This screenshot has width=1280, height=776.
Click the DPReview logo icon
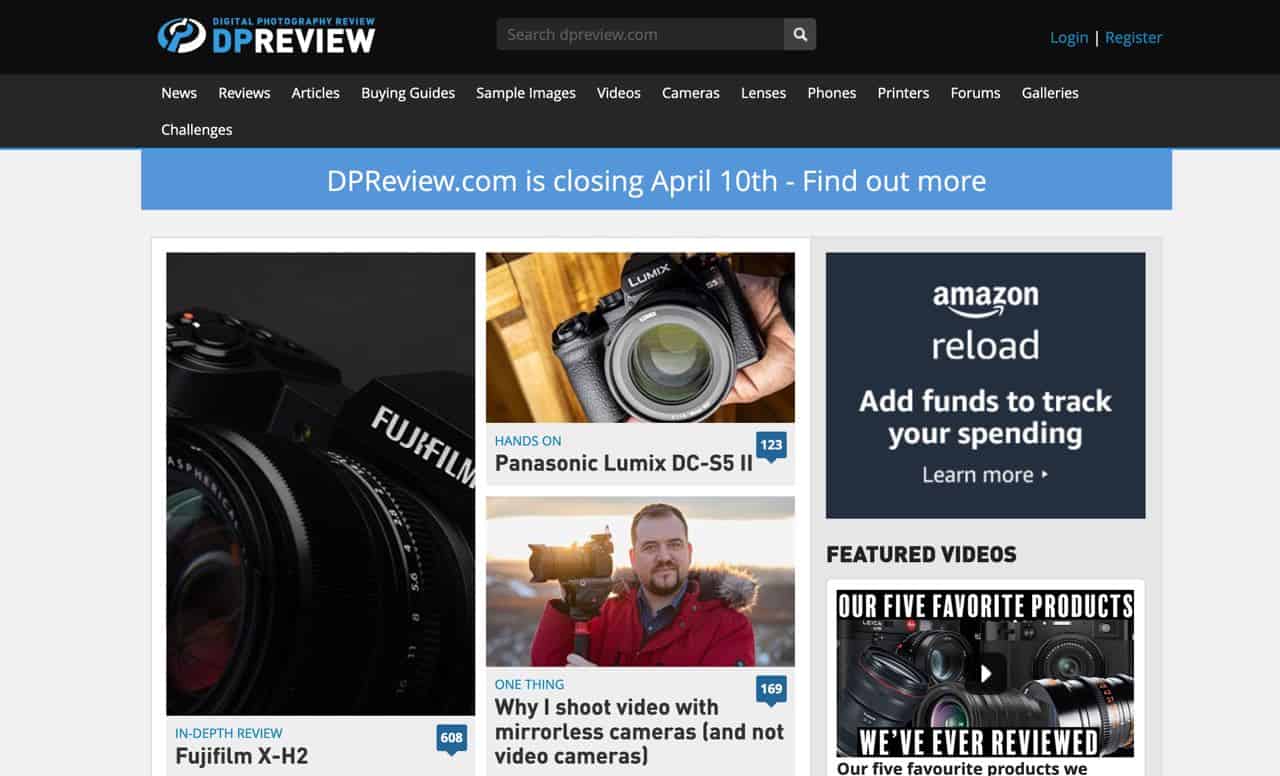coord(181,36)
